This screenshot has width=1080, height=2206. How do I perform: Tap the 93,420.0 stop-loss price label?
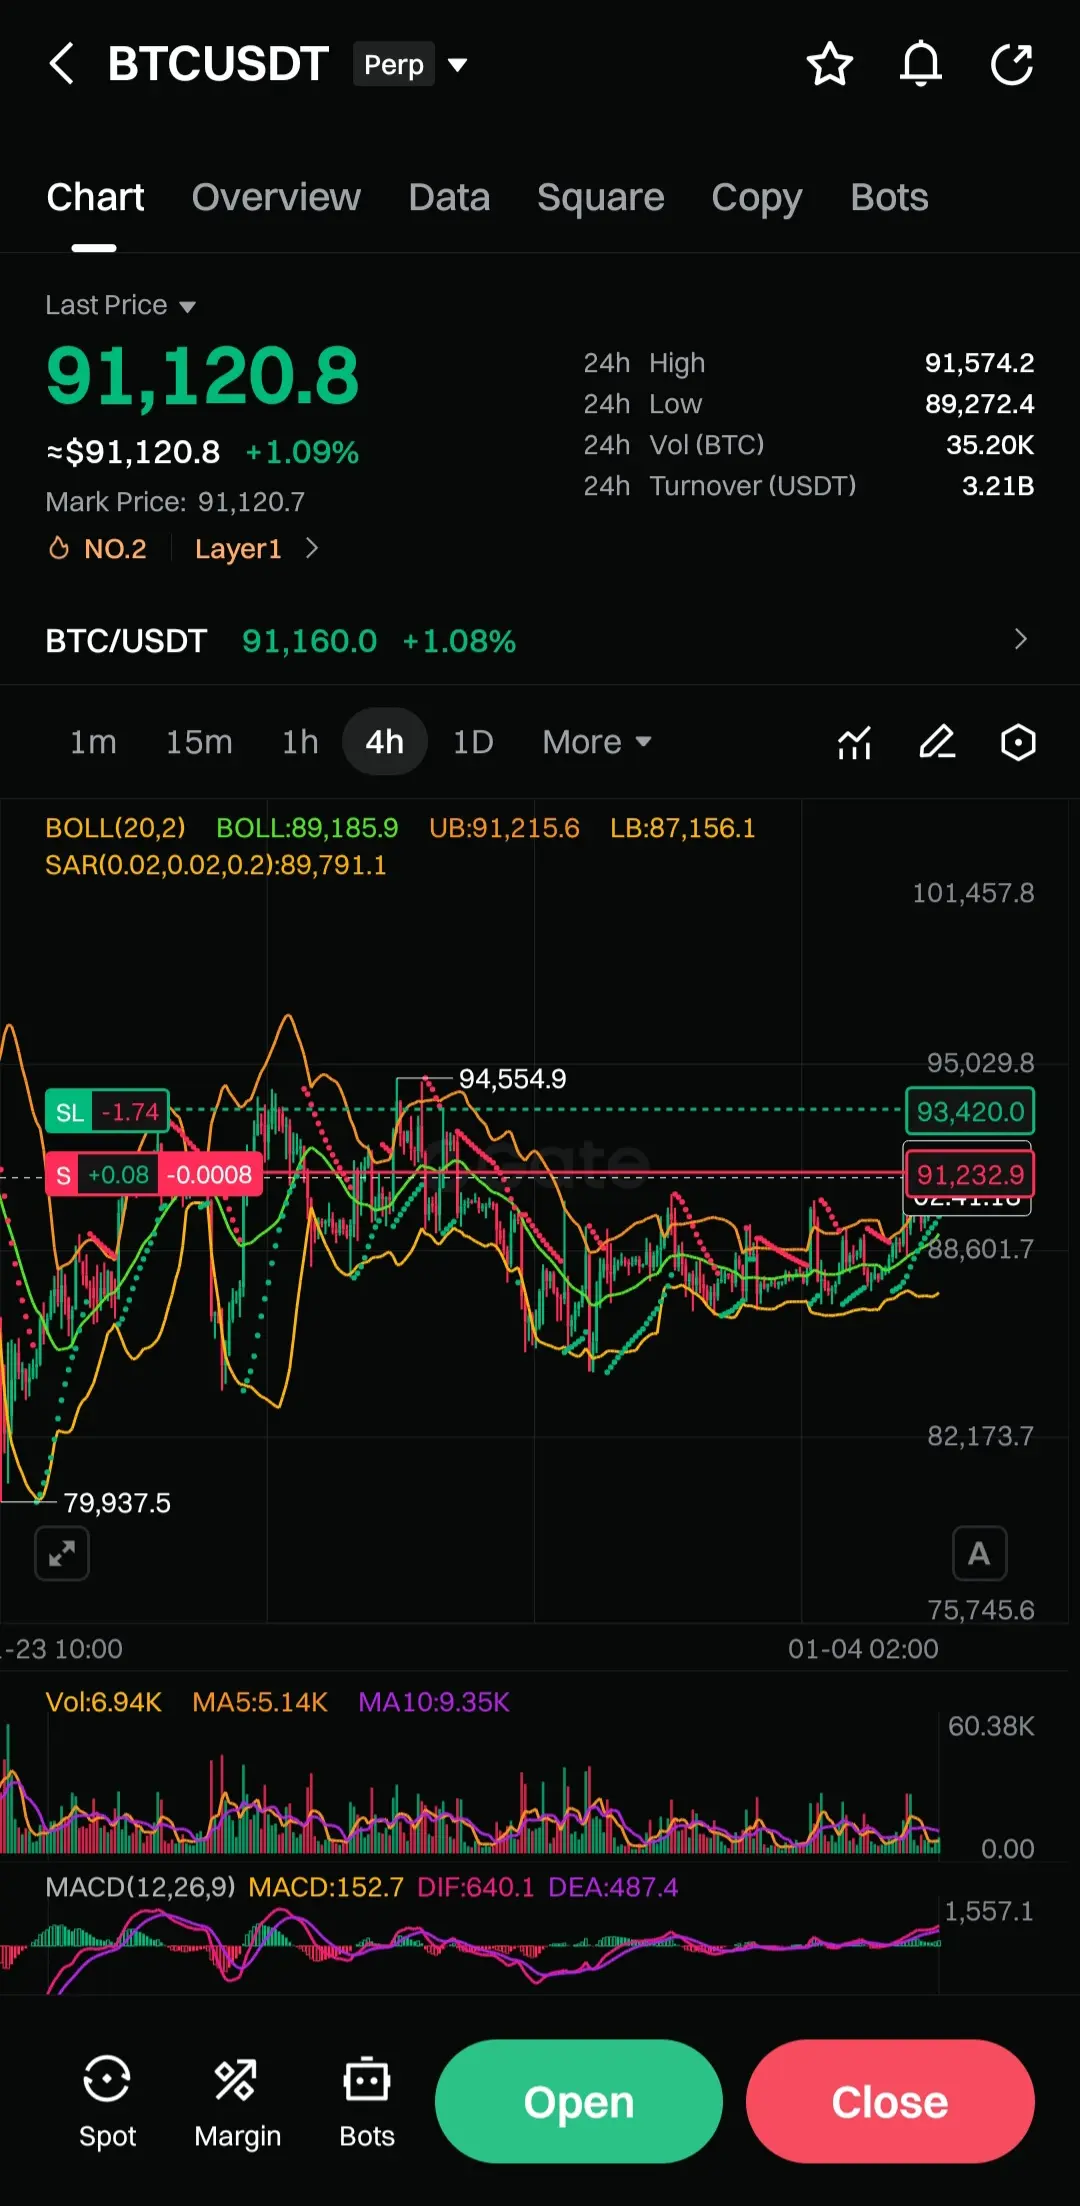pyautogui.click(x=970, y=1111)
